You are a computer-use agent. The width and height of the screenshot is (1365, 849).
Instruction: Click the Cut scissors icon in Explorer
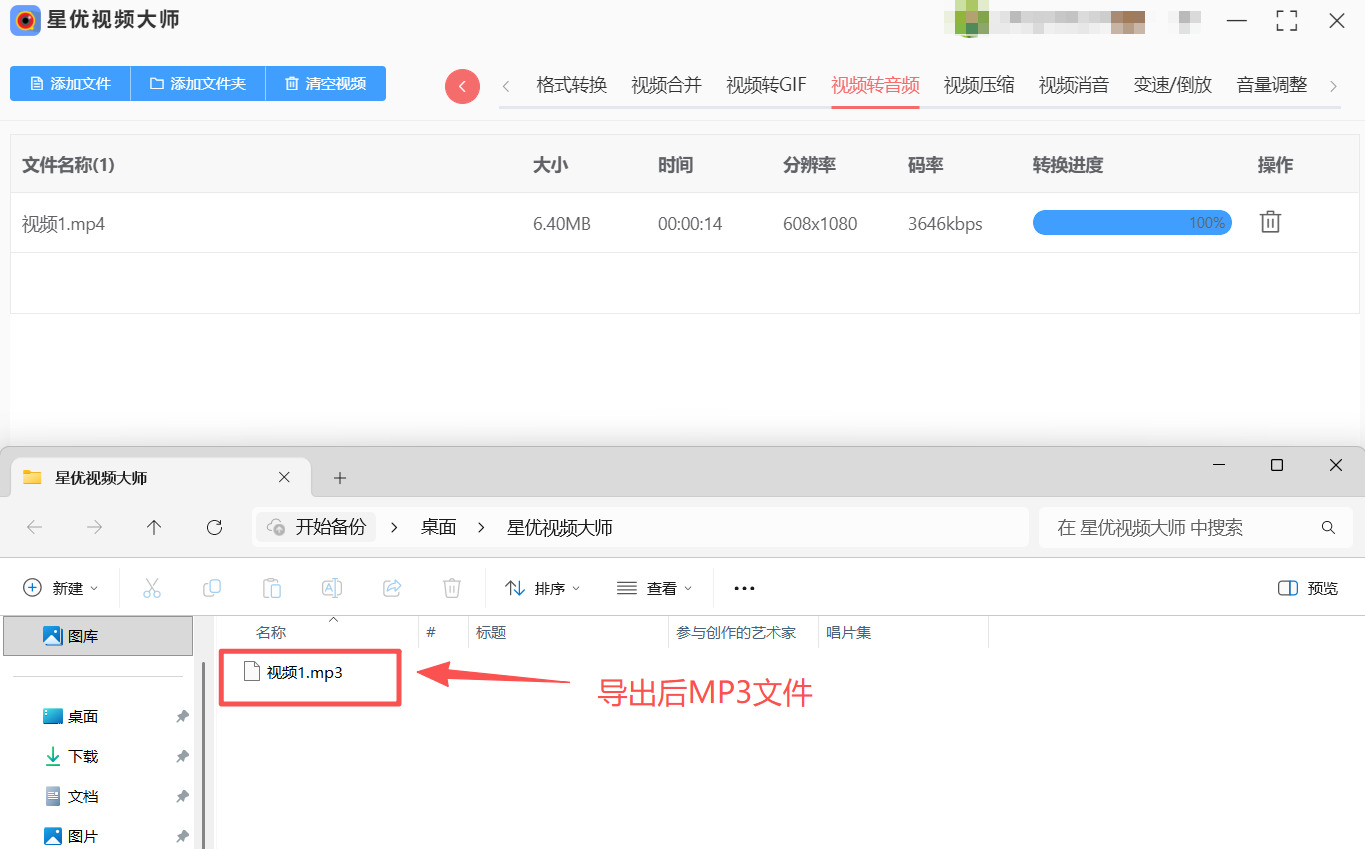tap(152, 588)
